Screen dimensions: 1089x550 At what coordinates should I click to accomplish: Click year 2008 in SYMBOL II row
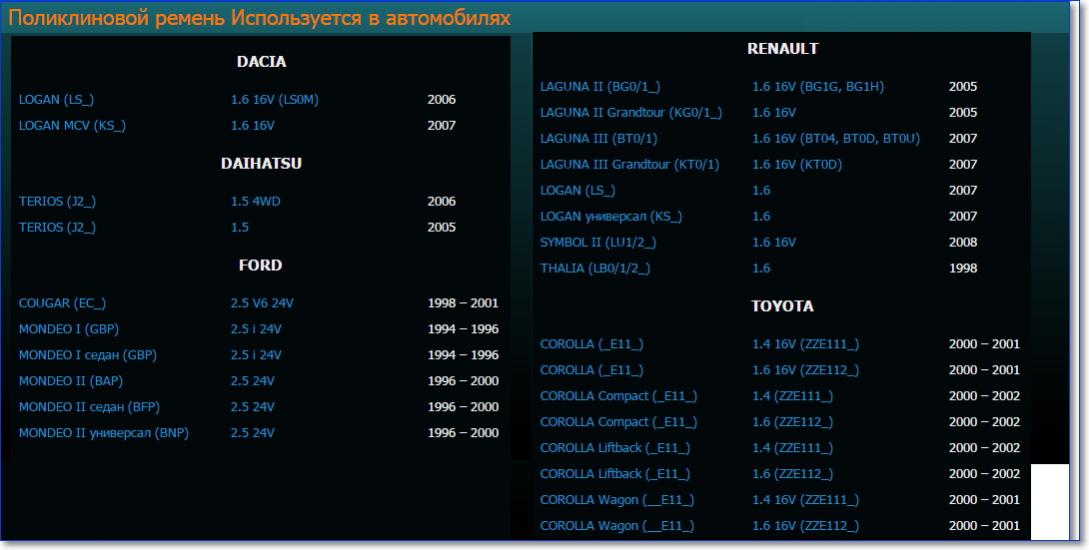pos(963,242)
